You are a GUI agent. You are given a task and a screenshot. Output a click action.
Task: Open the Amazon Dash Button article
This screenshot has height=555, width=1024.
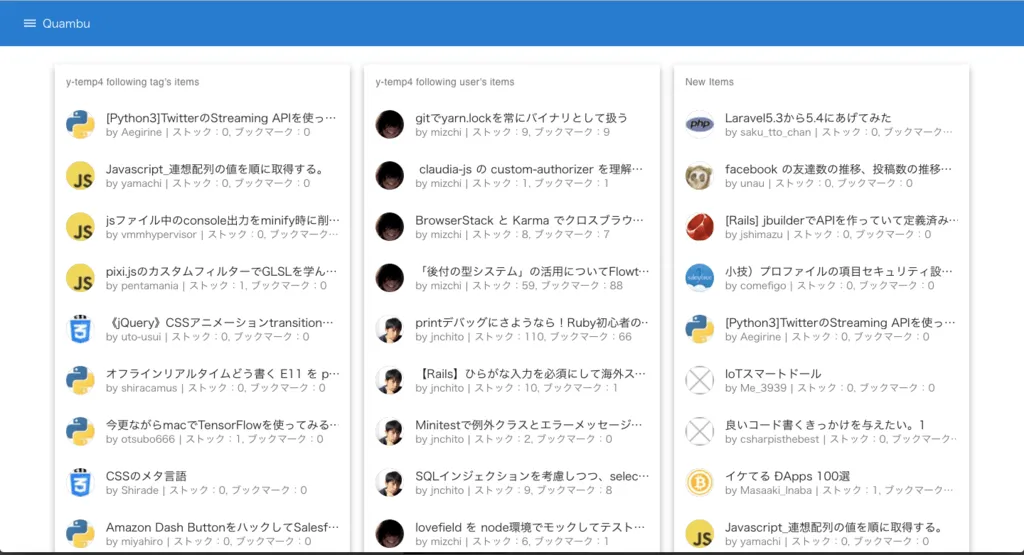coord(222,527)
